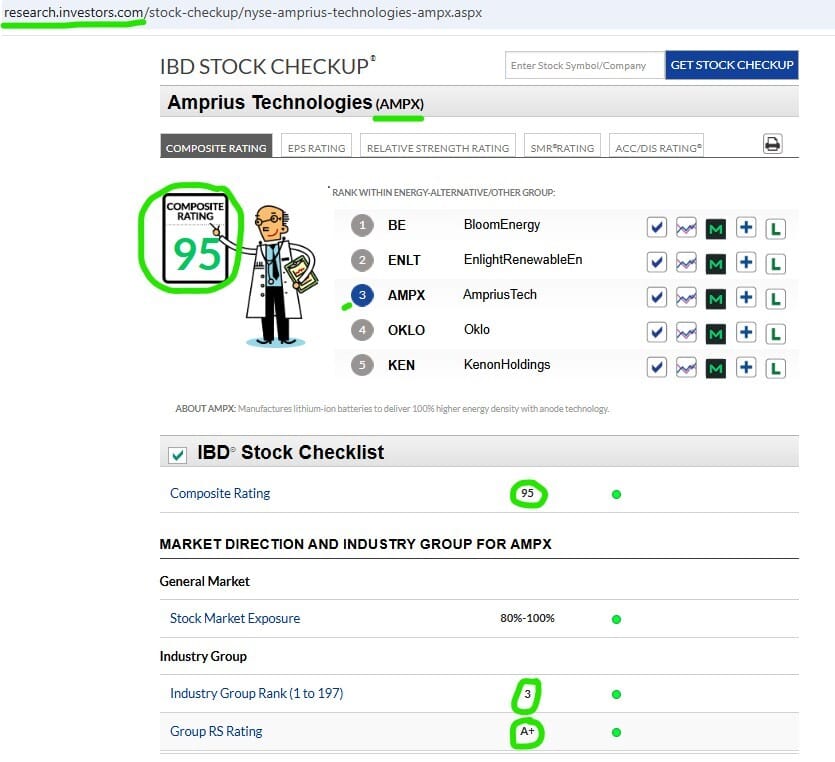The height and width of the screenshot is (762, 835).
Task: Print the page using the printer icon
Action: click(772, 144)
